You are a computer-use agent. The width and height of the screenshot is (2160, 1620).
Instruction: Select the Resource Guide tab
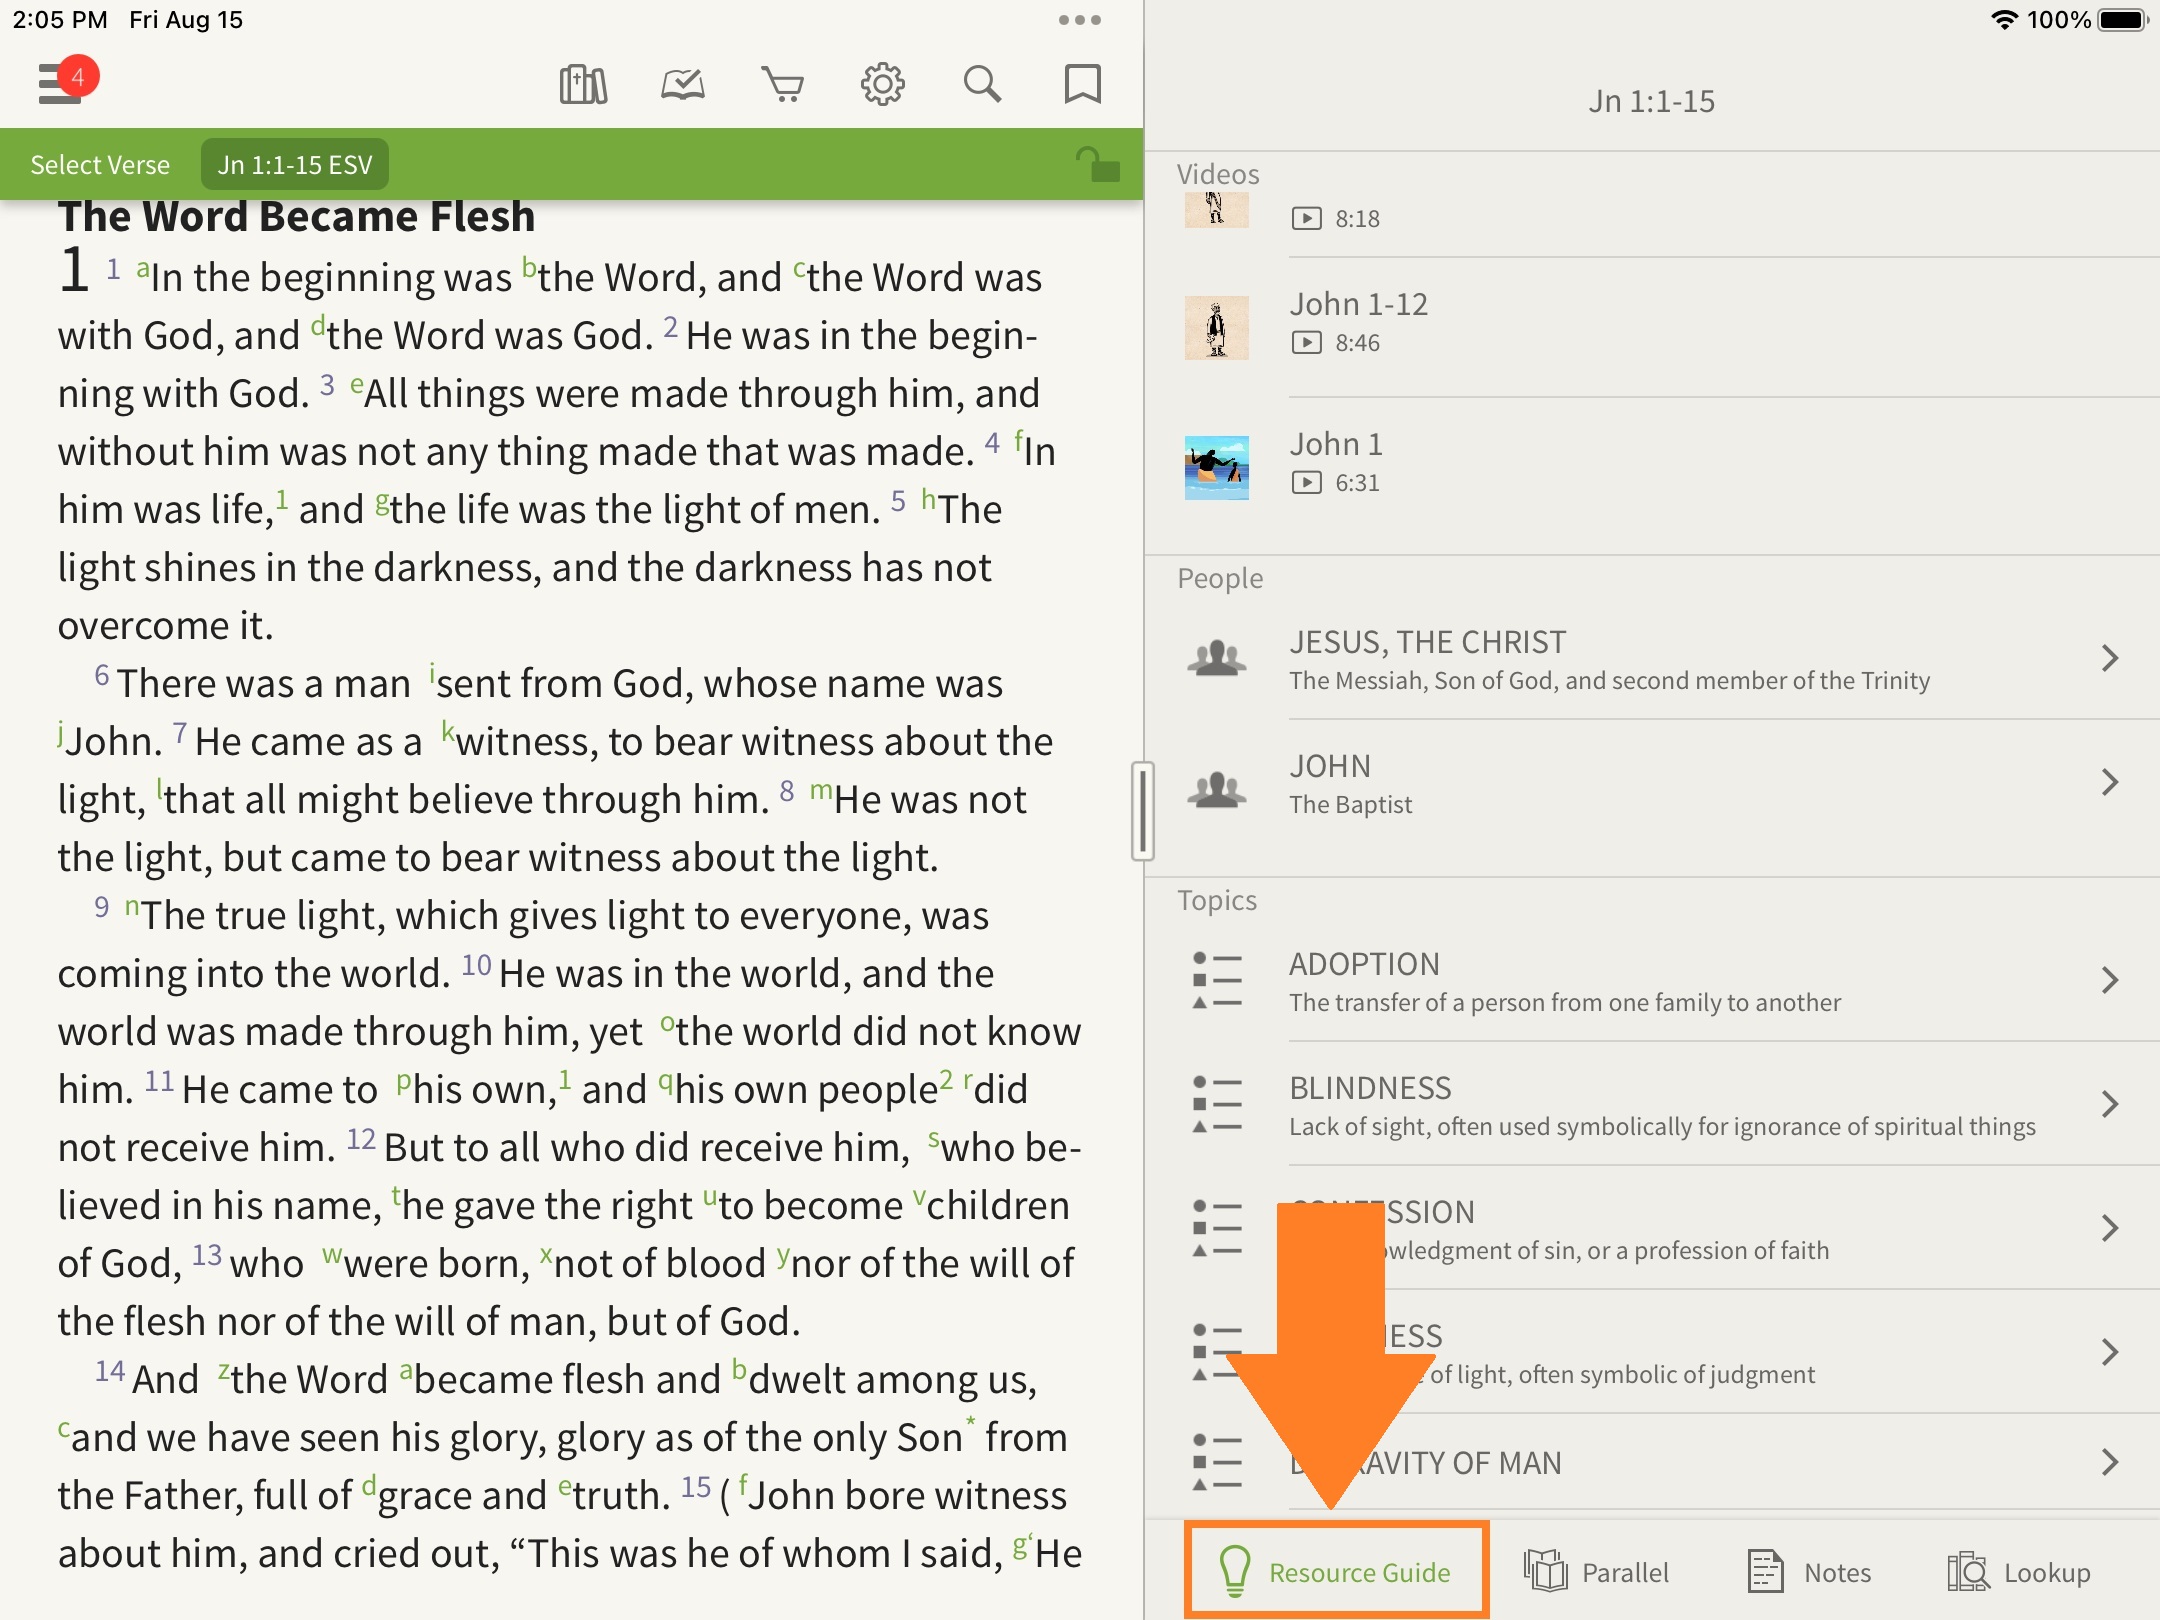click(1336, 1572)
